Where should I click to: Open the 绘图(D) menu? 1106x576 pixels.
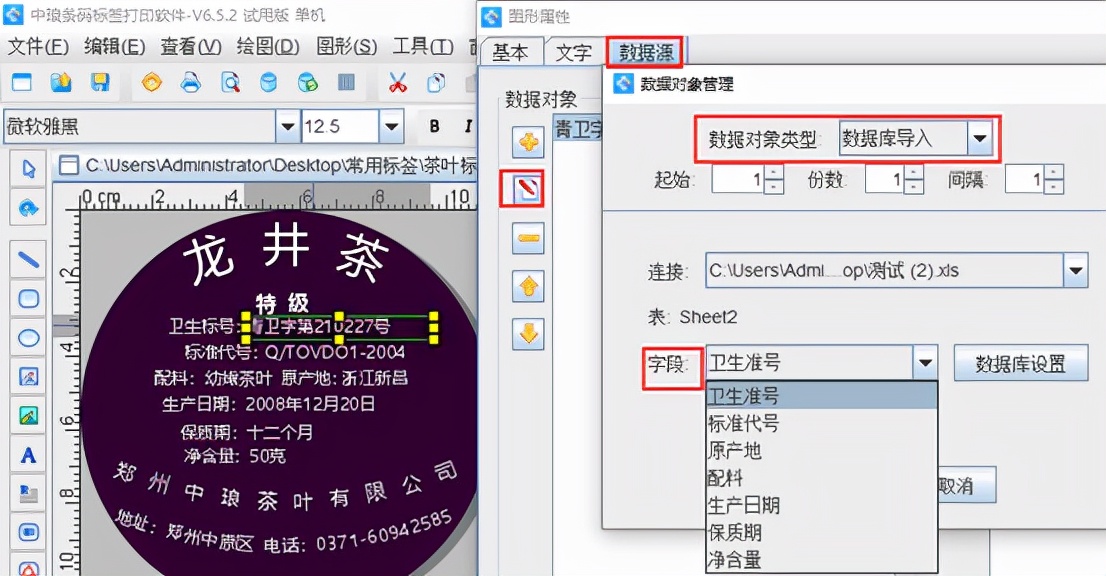pos(268,47)
